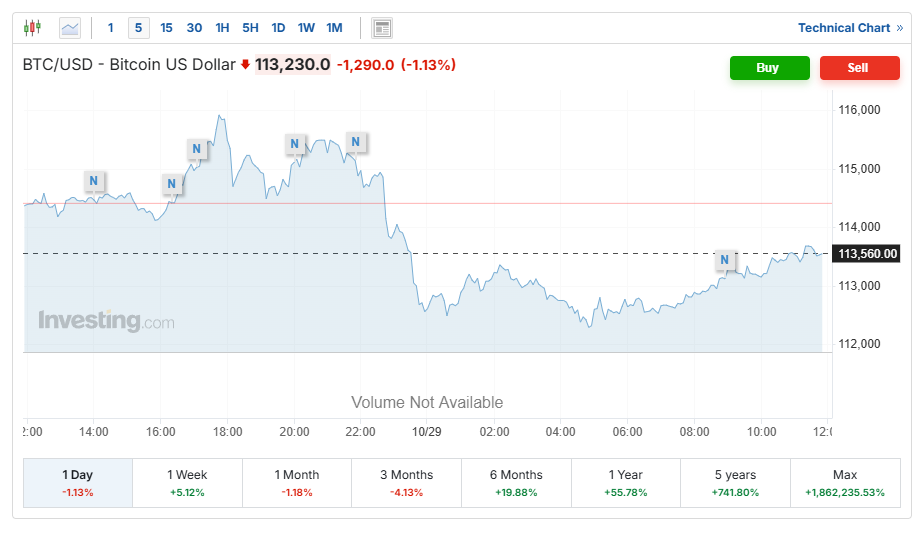Viewport: 922px width, 542px height.
Task: Expand the Technical Chart link arrow
Action: (899, 28)
